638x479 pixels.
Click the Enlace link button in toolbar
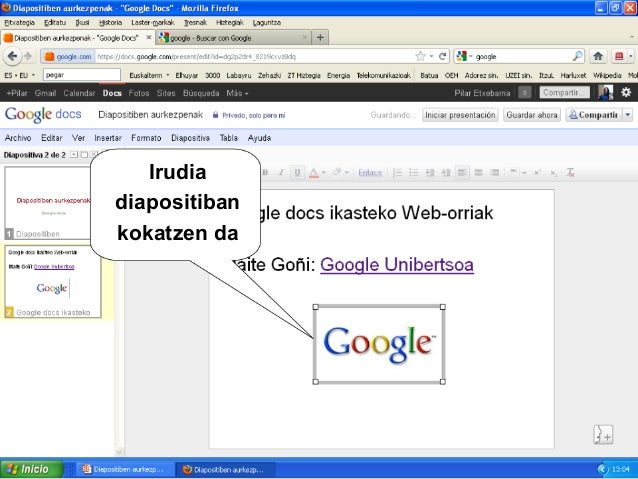370,173
